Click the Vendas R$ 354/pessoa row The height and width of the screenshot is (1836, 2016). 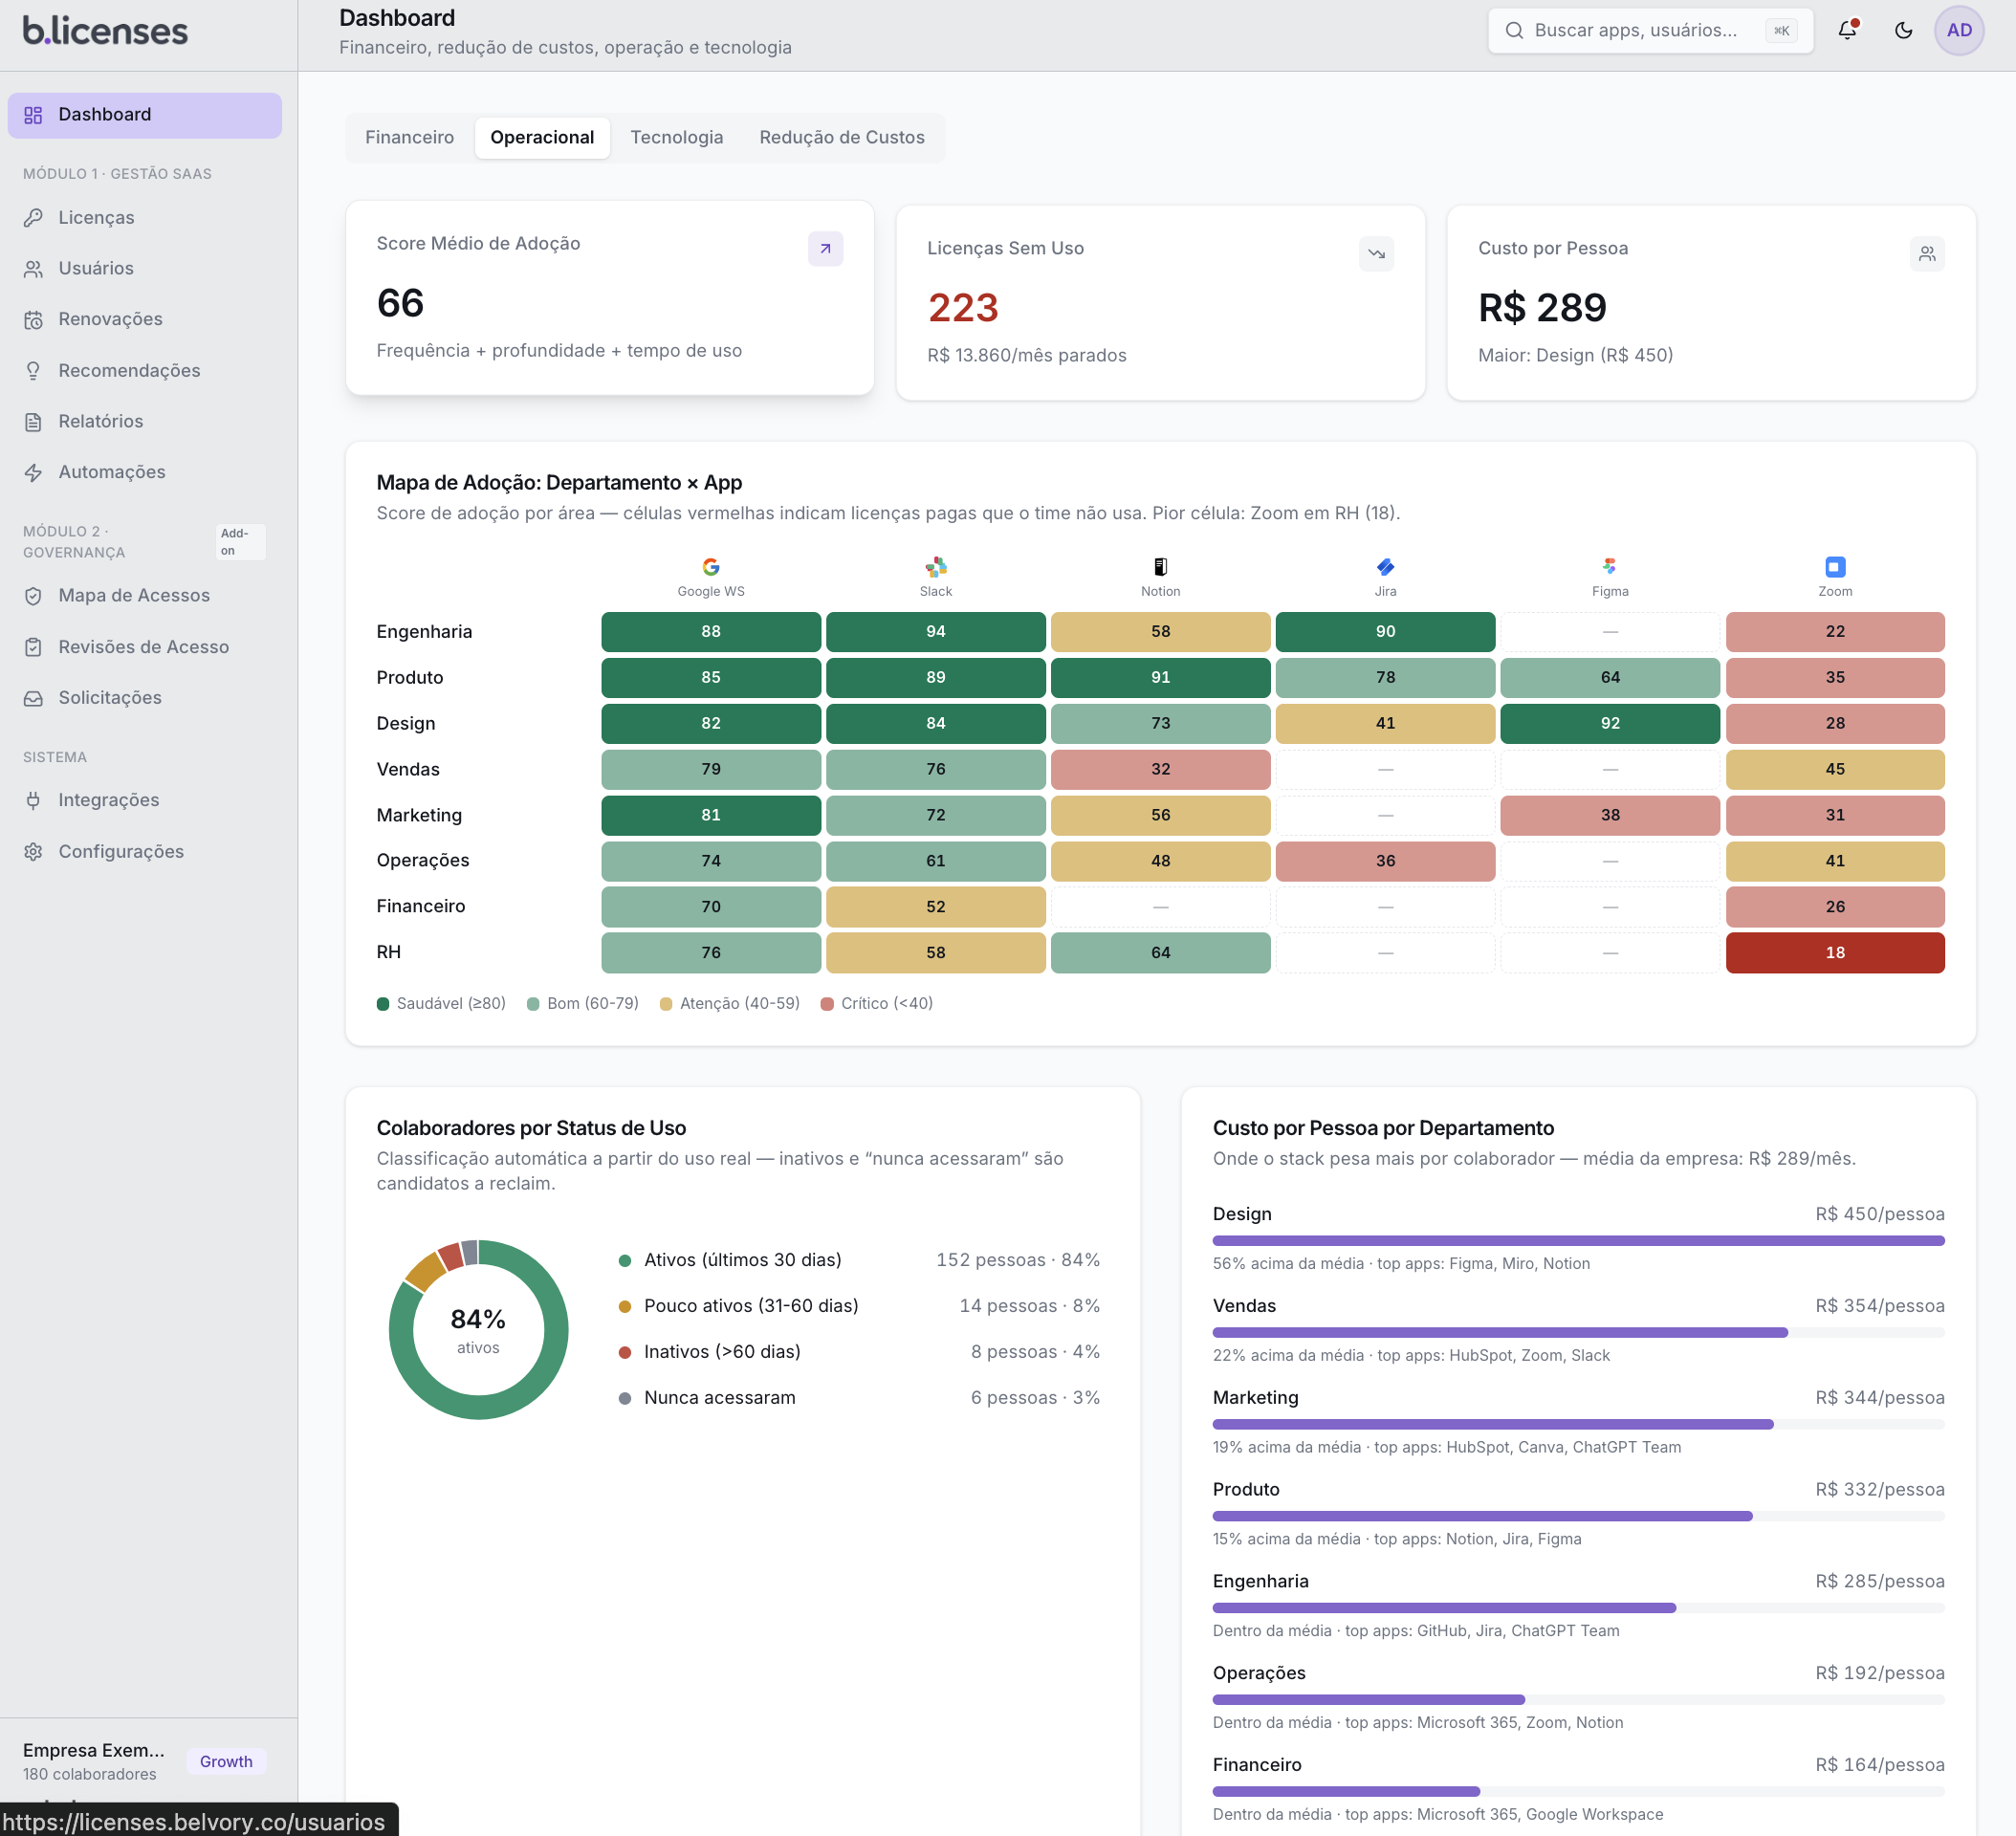point(1578,1330)
